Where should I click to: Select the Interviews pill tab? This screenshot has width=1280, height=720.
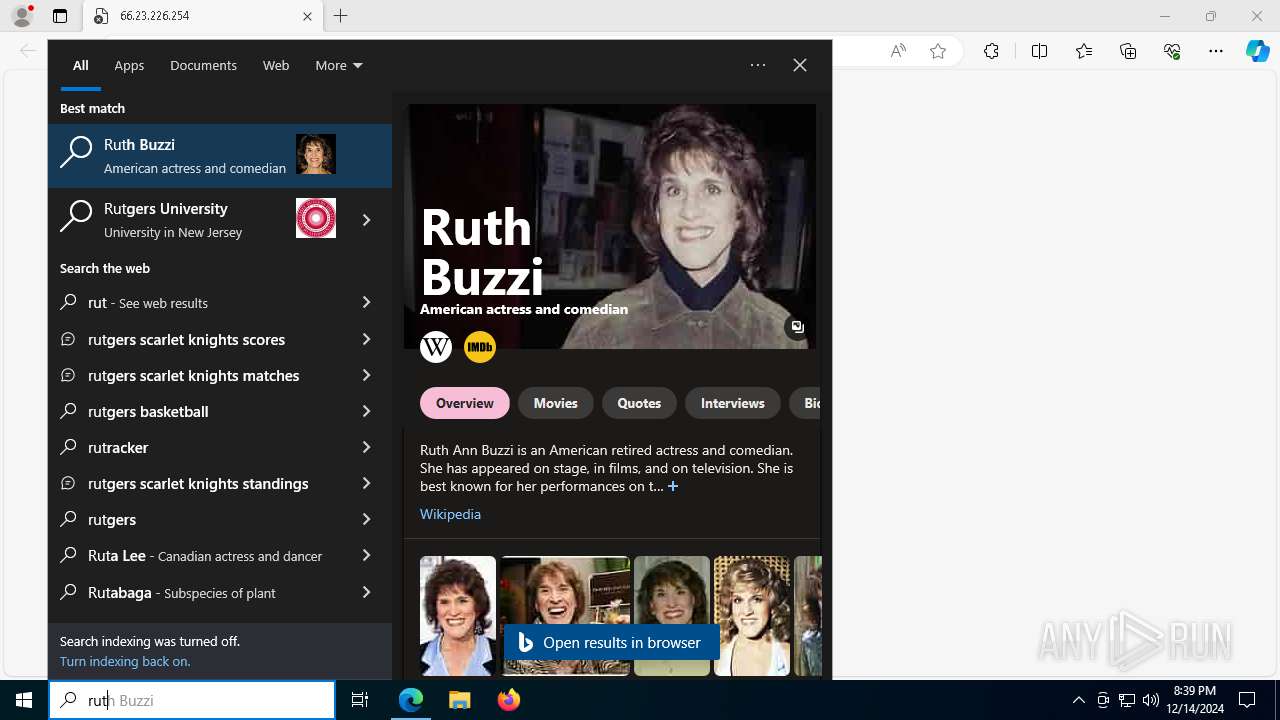point(733,403)
